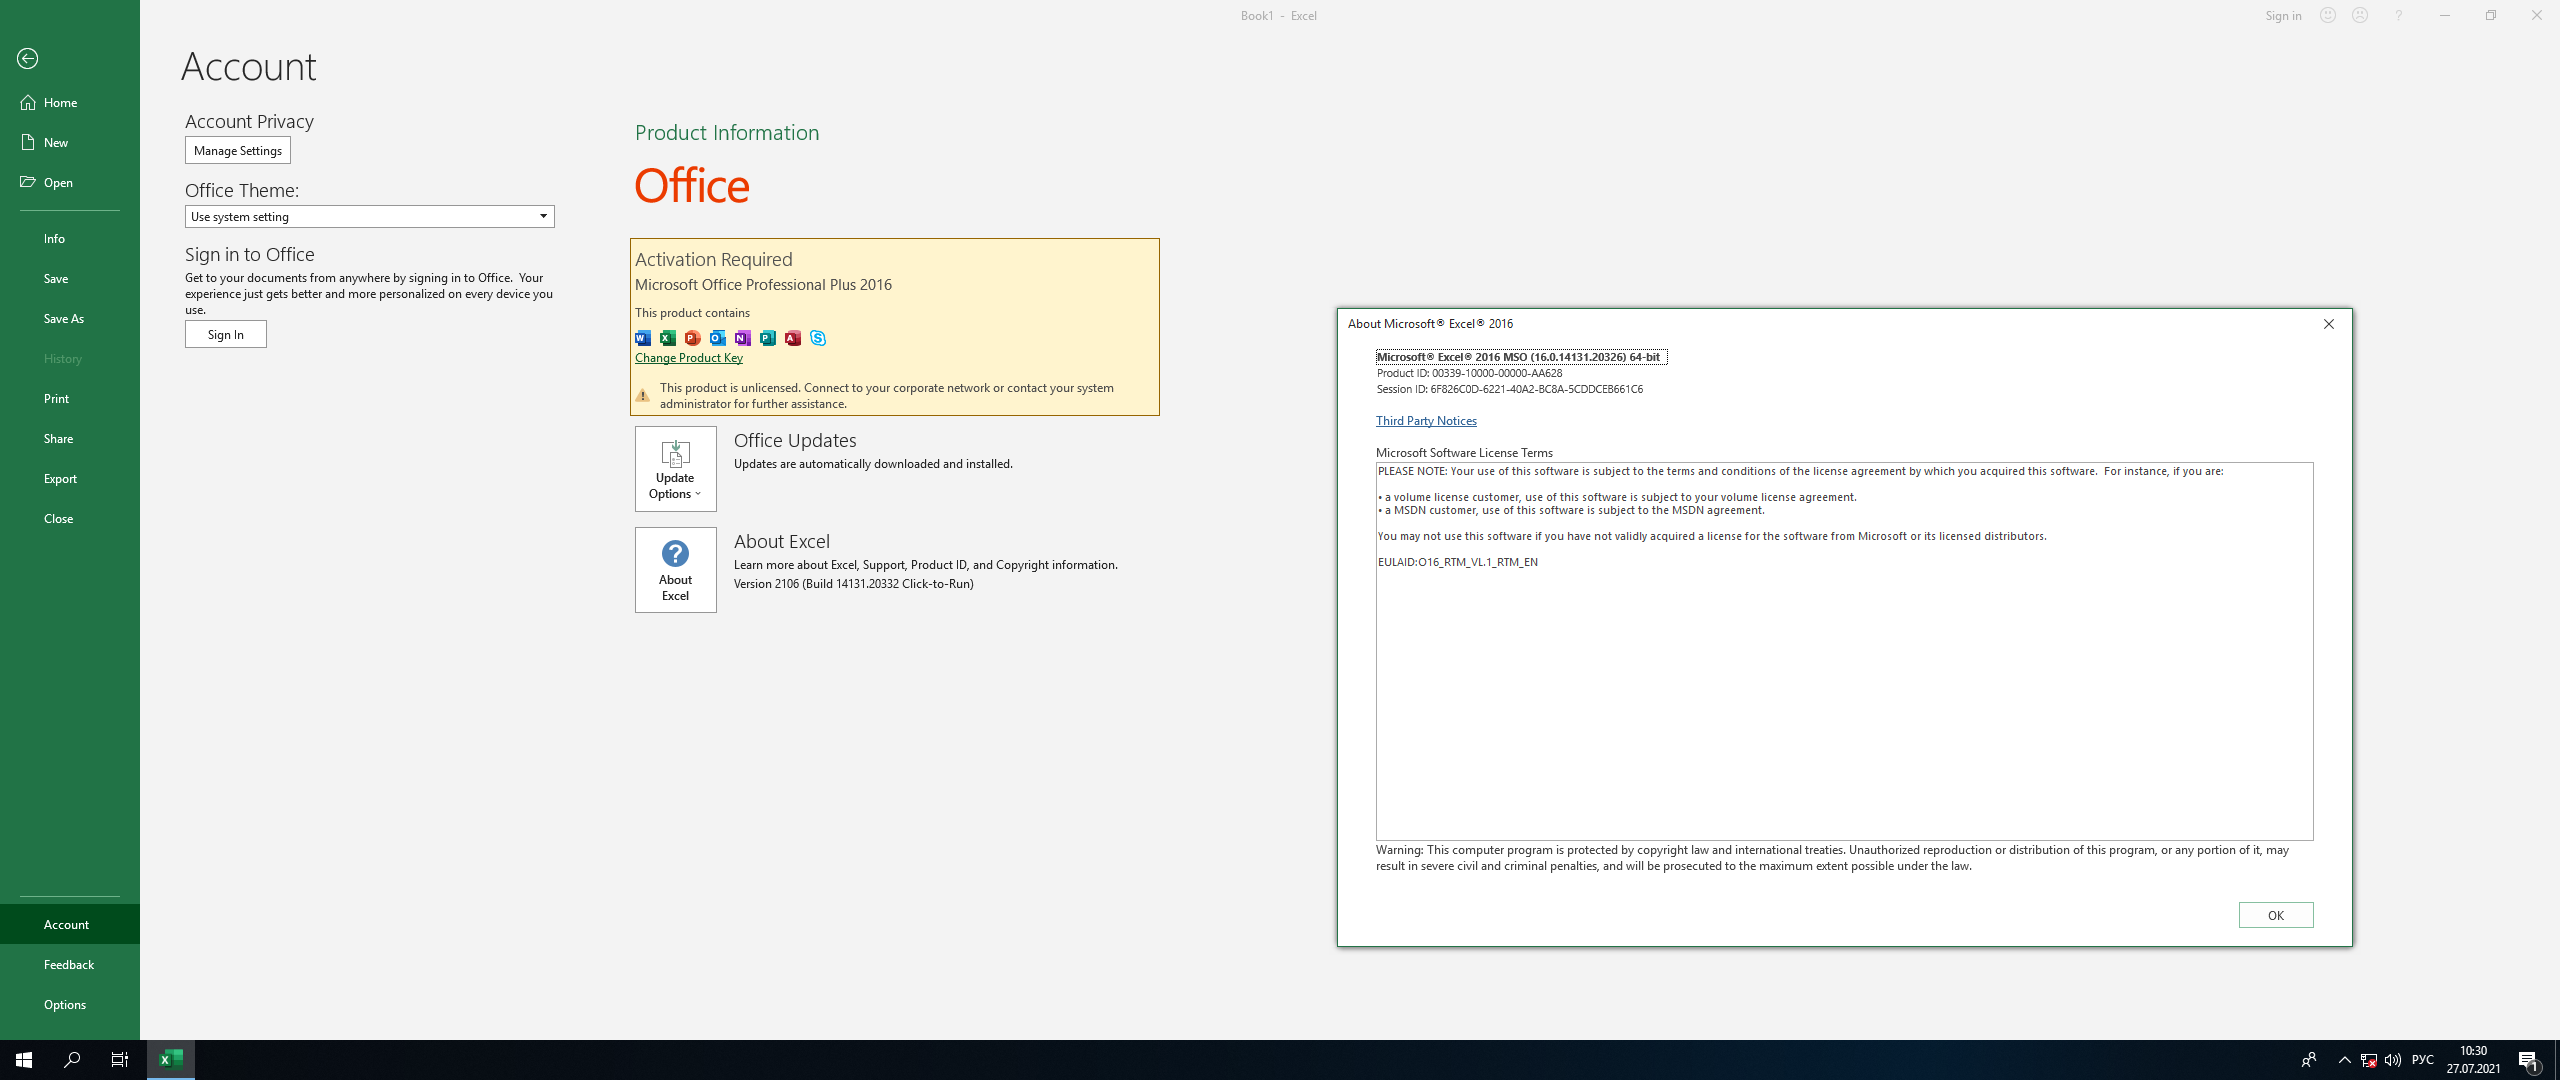Open Windows Start menu
Screen dimensions: 2560x1080
pyautogui.click(x=24, y=1060)
